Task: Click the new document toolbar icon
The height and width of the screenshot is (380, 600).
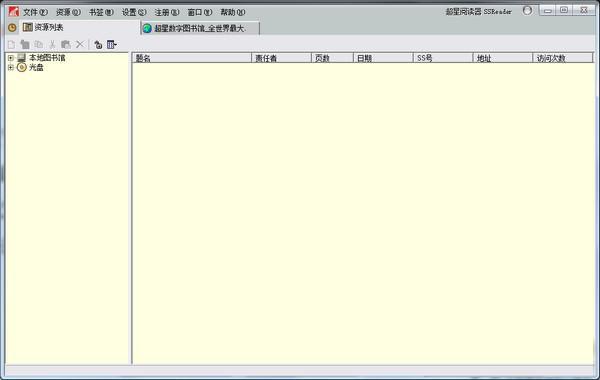Action: click(11, 45)
